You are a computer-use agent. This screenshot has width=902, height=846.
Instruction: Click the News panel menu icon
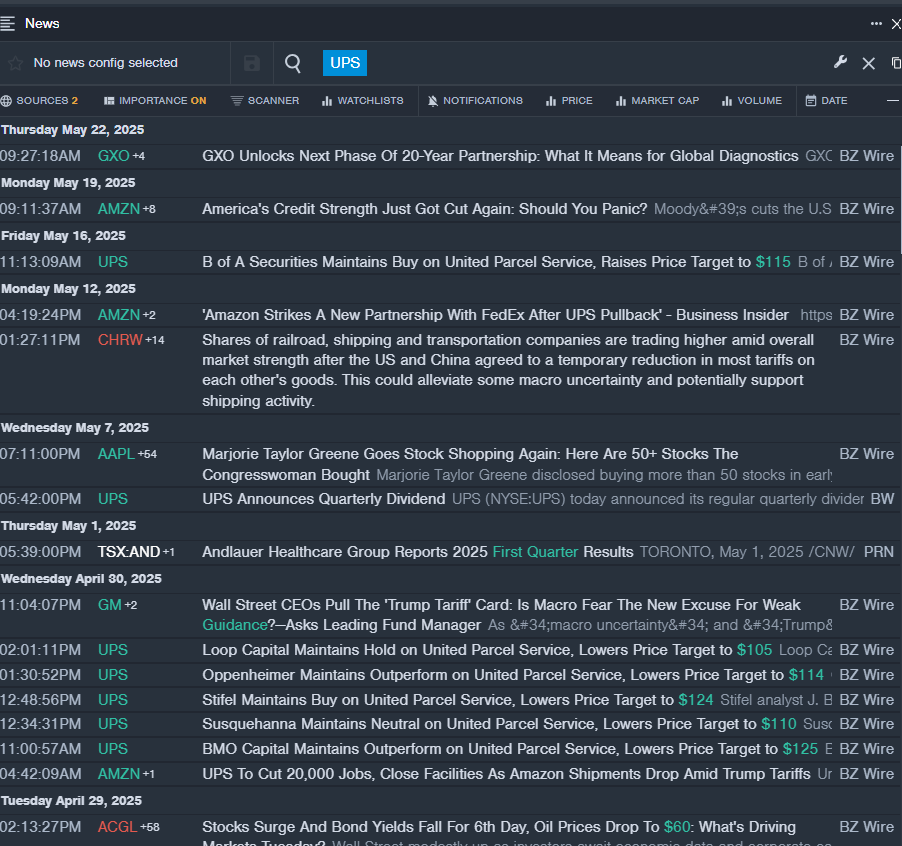(x=7, y=24)
